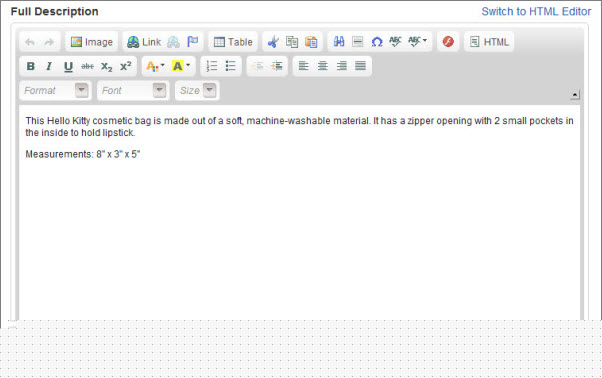Click Switch to HTML Editor link
This screenshot has height=378, width=602.
click(536, 12)
